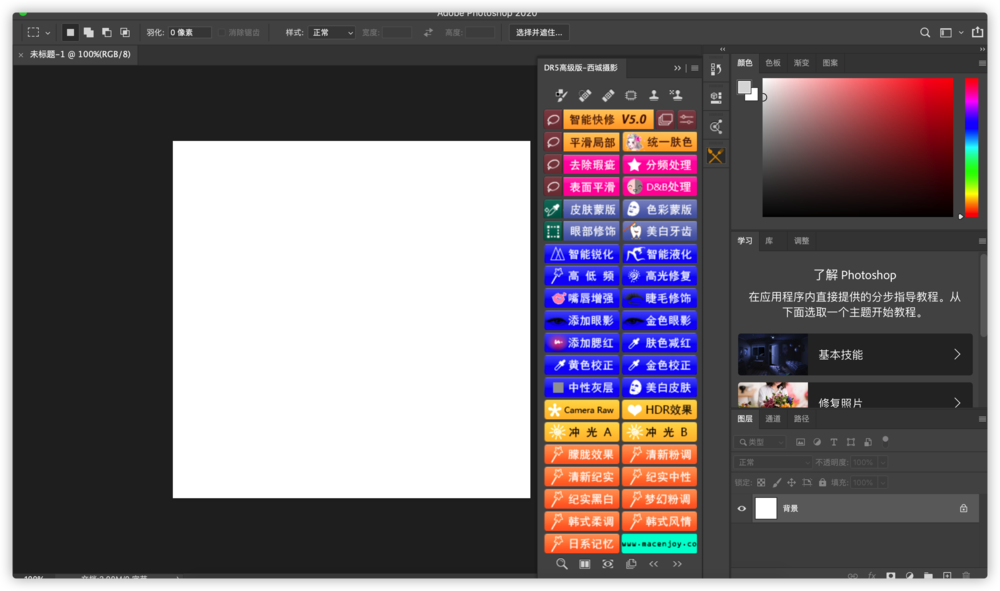
Task: Open the sliders settings icon beside 智能快修
Action: click(x=687, y=119)
